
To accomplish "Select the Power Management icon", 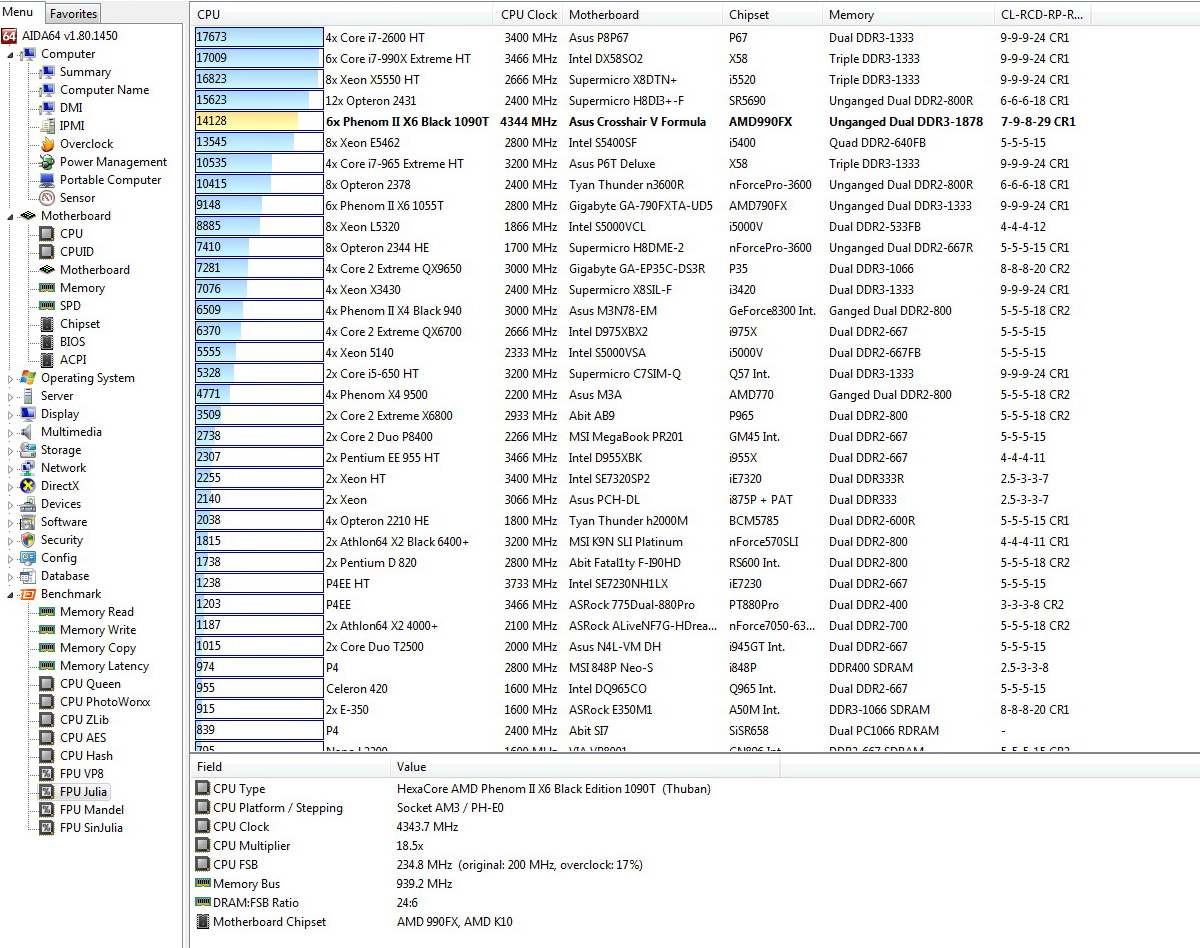I will (47, 162).
